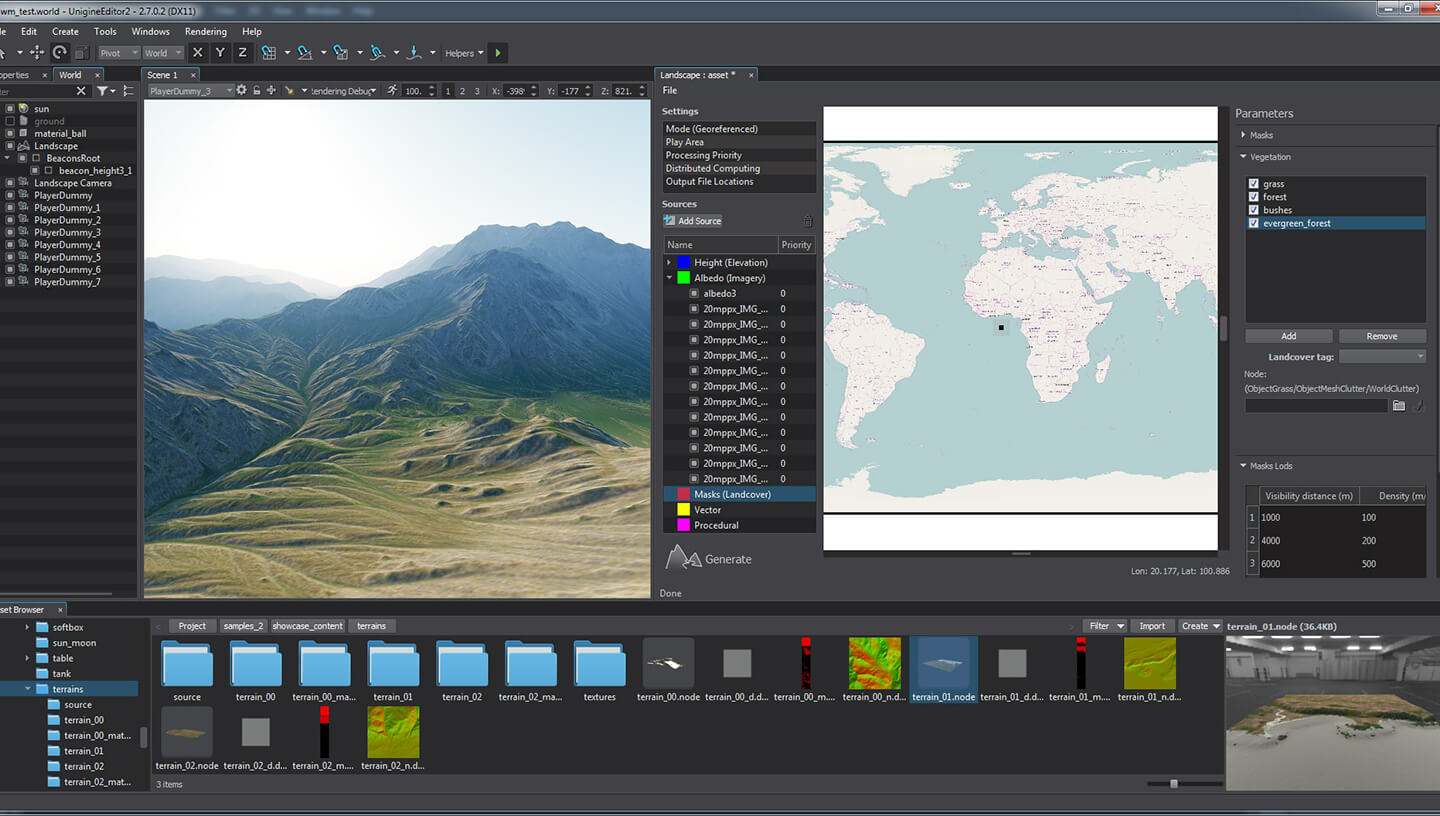The image size is (1440, 816).
Task: Toggle the X axis constraint
Action: click(197, 53)
